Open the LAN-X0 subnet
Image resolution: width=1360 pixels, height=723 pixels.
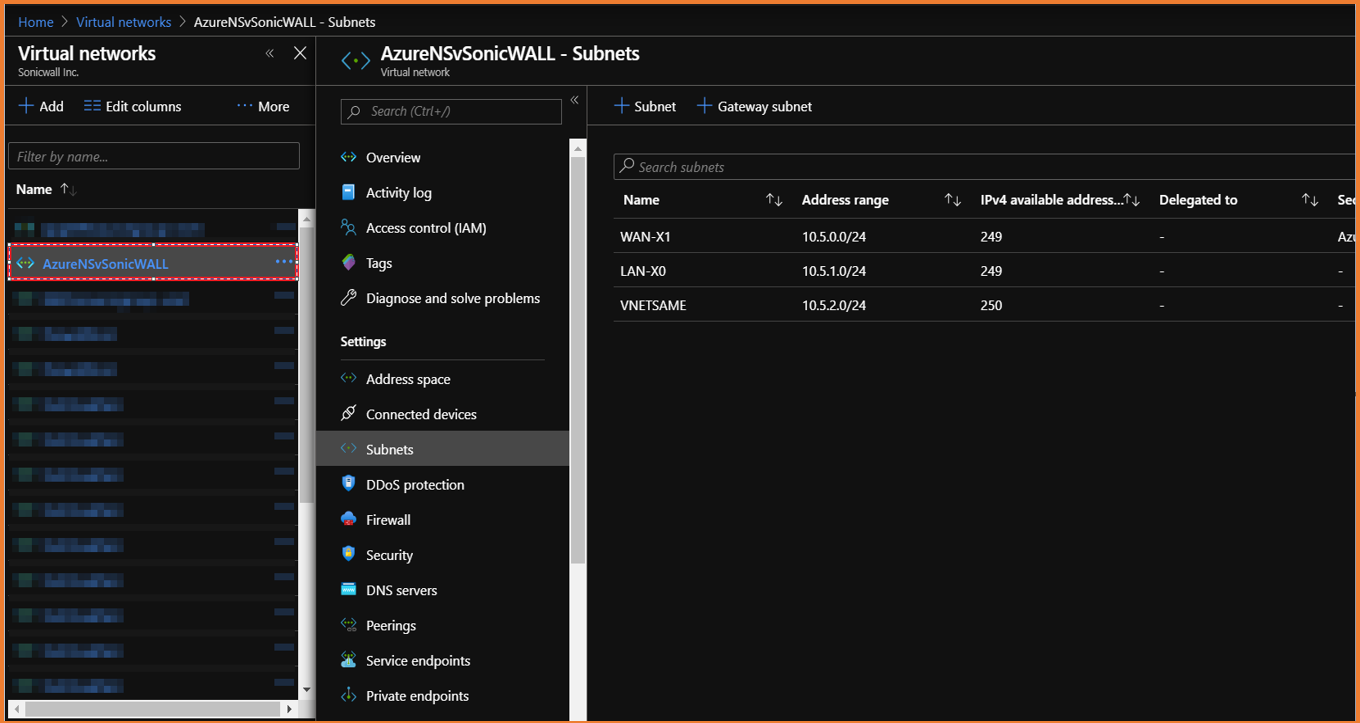click(x=644, y=271)
